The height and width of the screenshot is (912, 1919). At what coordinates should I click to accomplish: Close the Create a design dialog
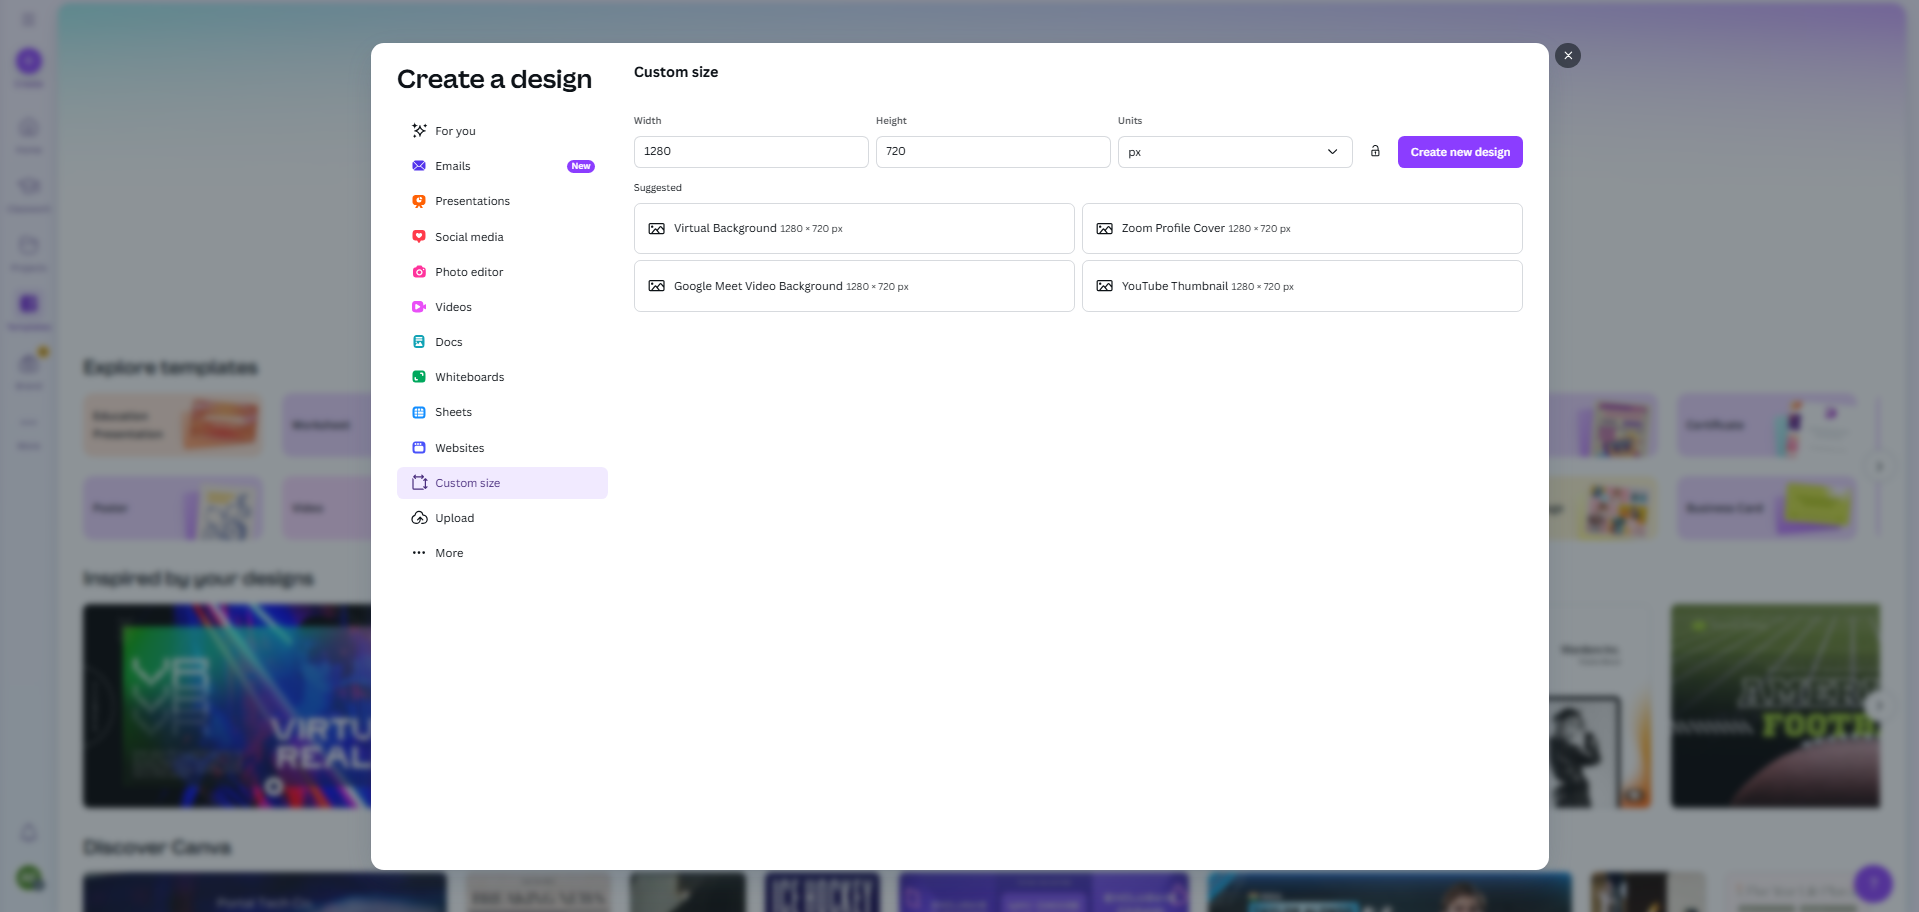1568,56
